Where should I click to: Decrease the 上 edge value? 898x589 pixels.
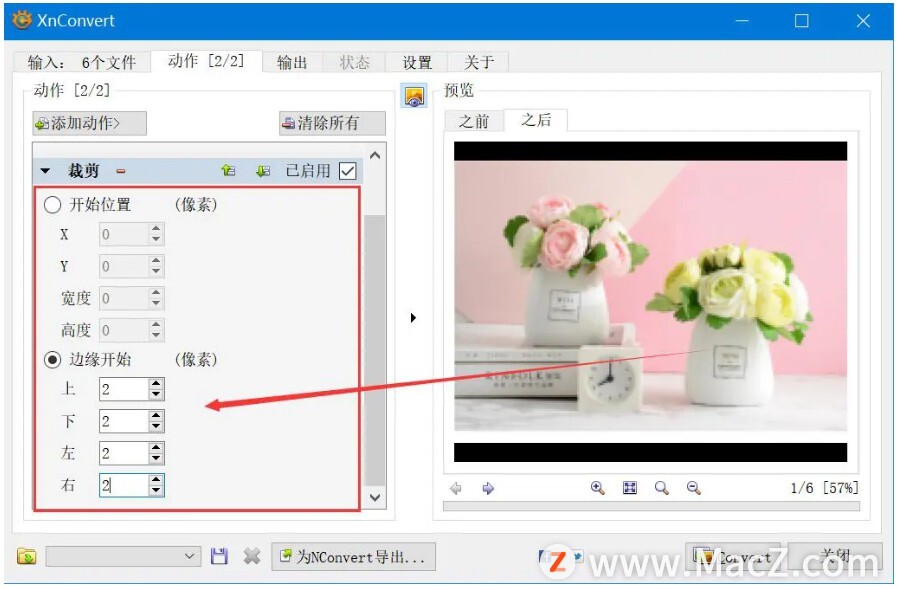(156, 395)
